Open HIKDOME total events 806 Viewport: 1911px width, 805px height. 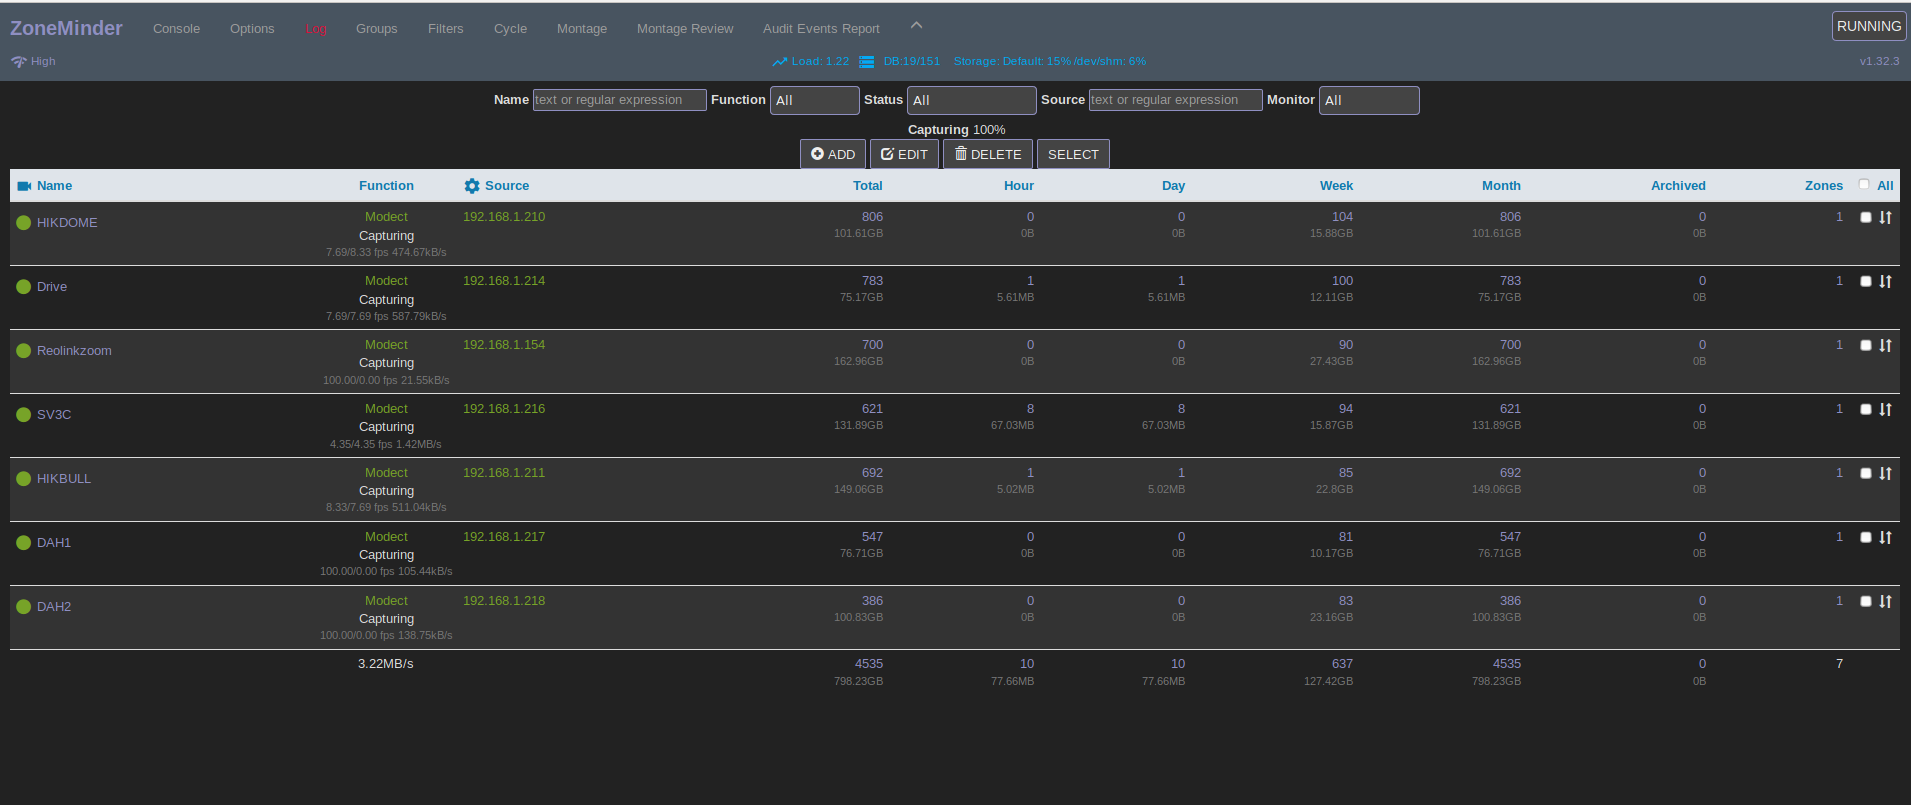(x=872, y=217)
